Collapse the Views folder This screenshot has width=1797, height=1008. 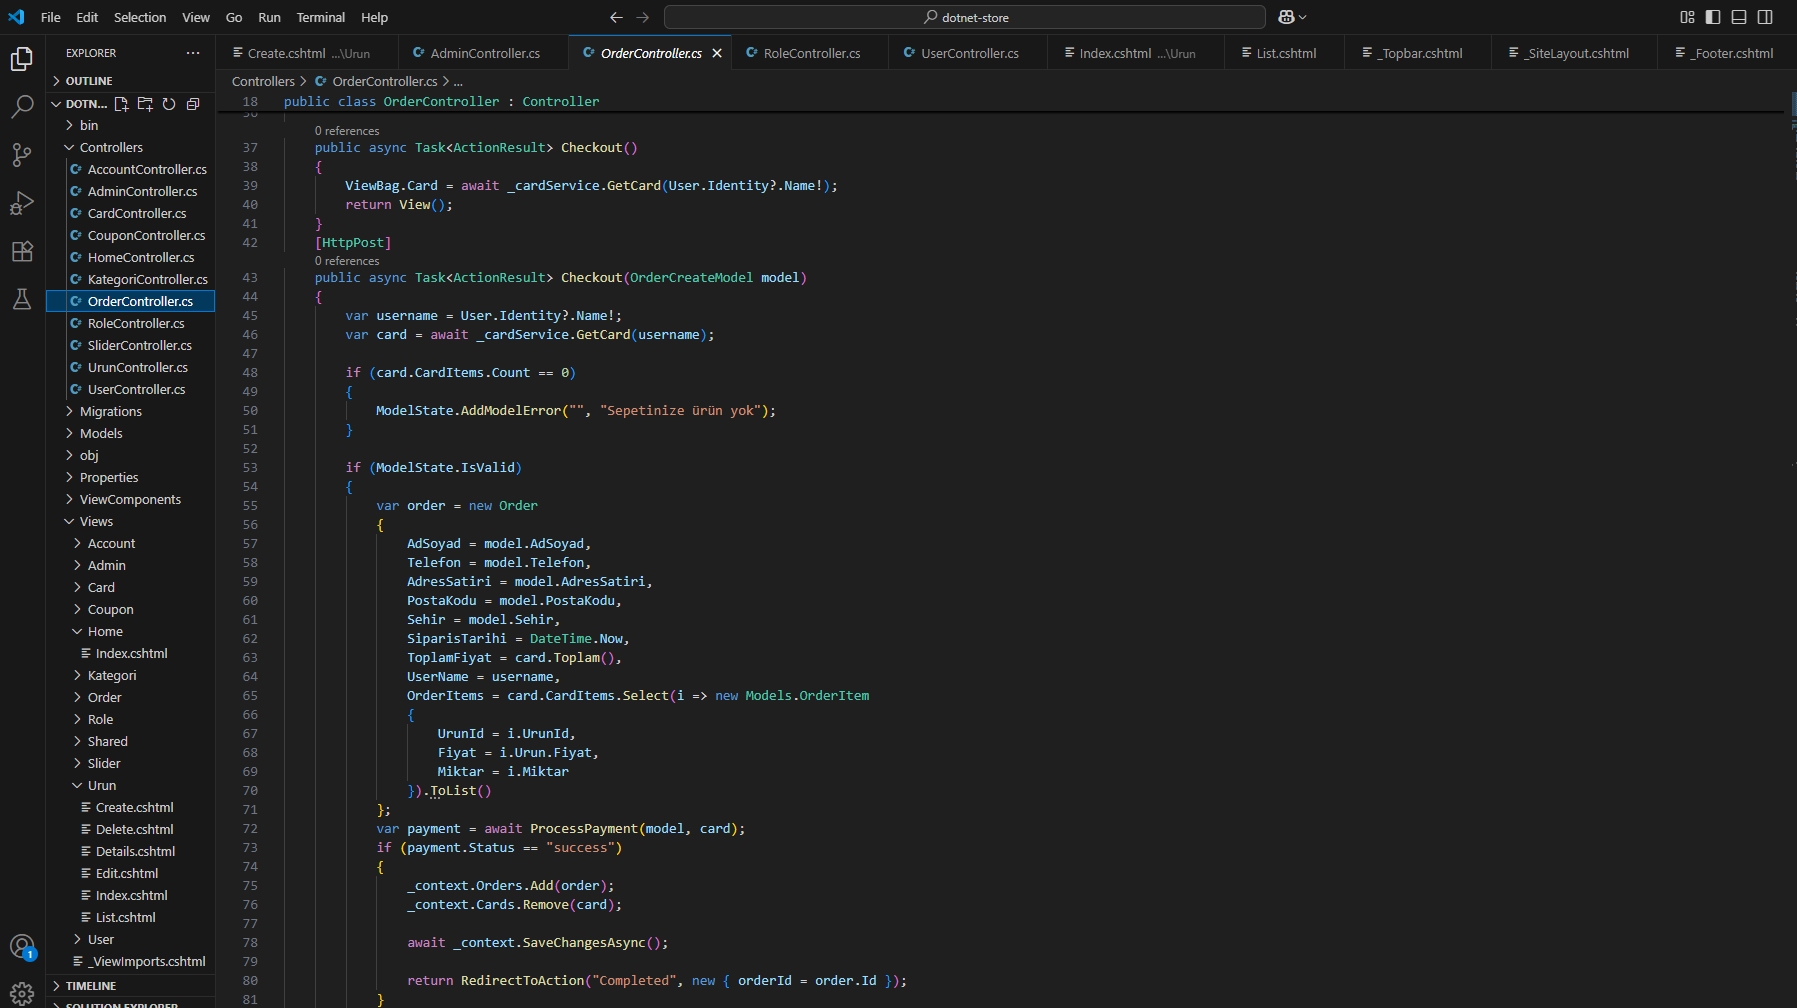[x=130, y=521]
